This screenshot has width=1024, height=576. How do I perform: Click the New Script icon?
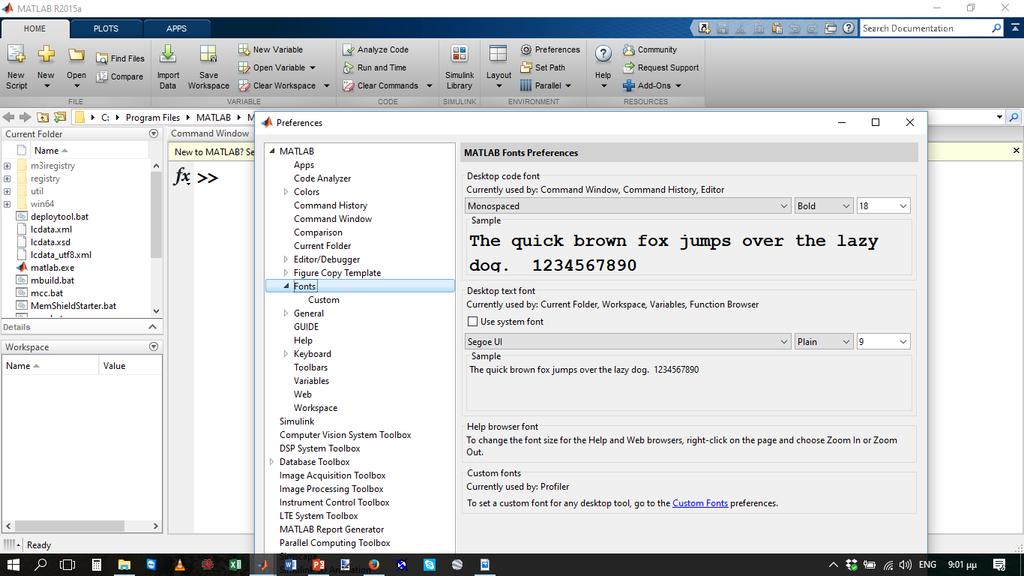pyautogui.click(x=16, y=54)
